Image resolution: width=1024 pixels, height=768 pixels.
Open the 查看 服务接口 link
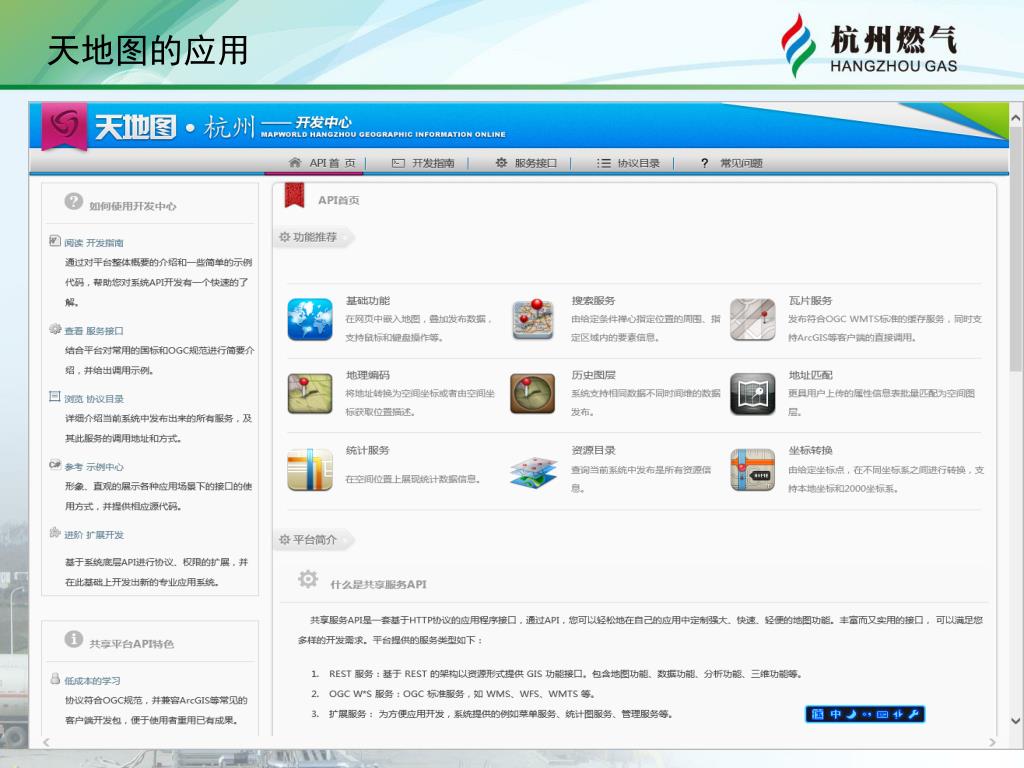coord(94,331)
